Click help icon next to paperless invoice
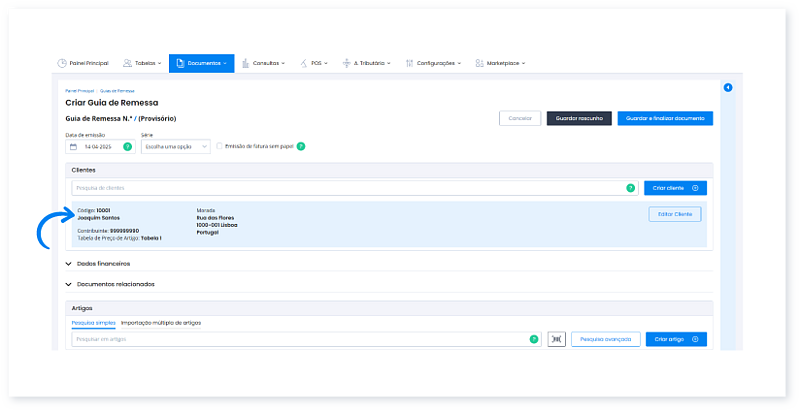This screenshot has height=411, width=800. pos(300,146)
